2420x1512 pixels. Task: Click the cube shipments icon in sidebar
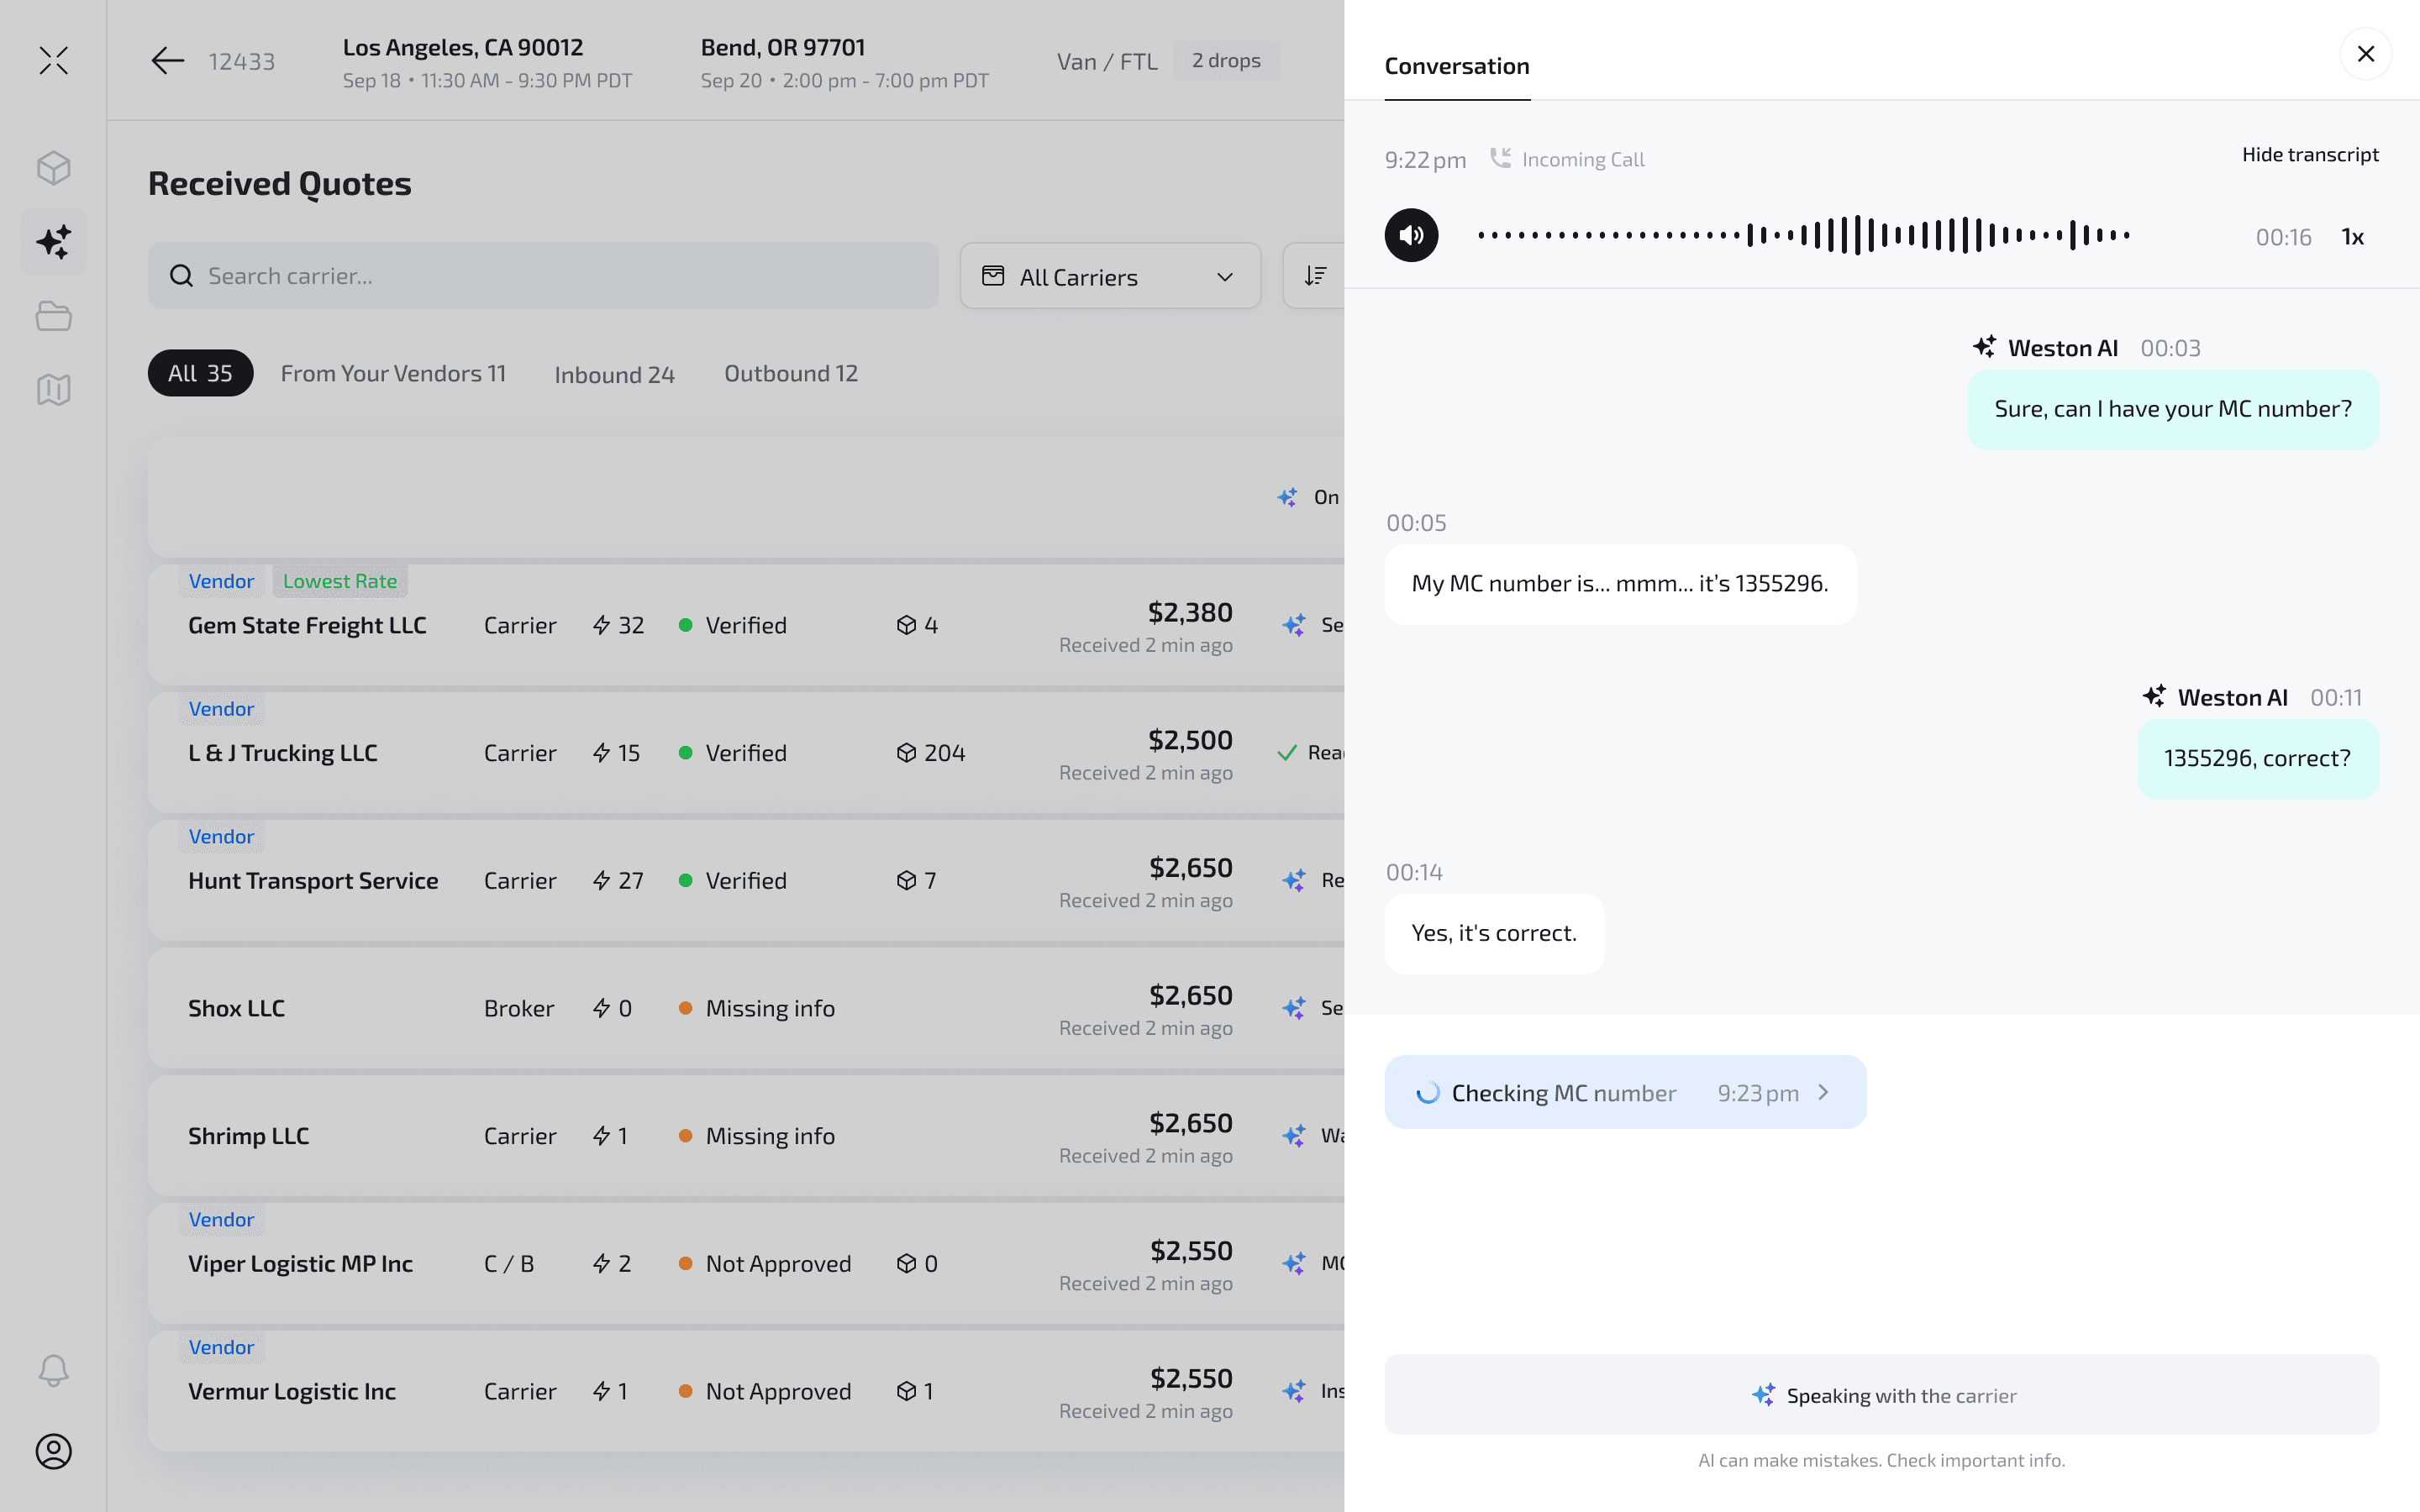pos(54,168)
